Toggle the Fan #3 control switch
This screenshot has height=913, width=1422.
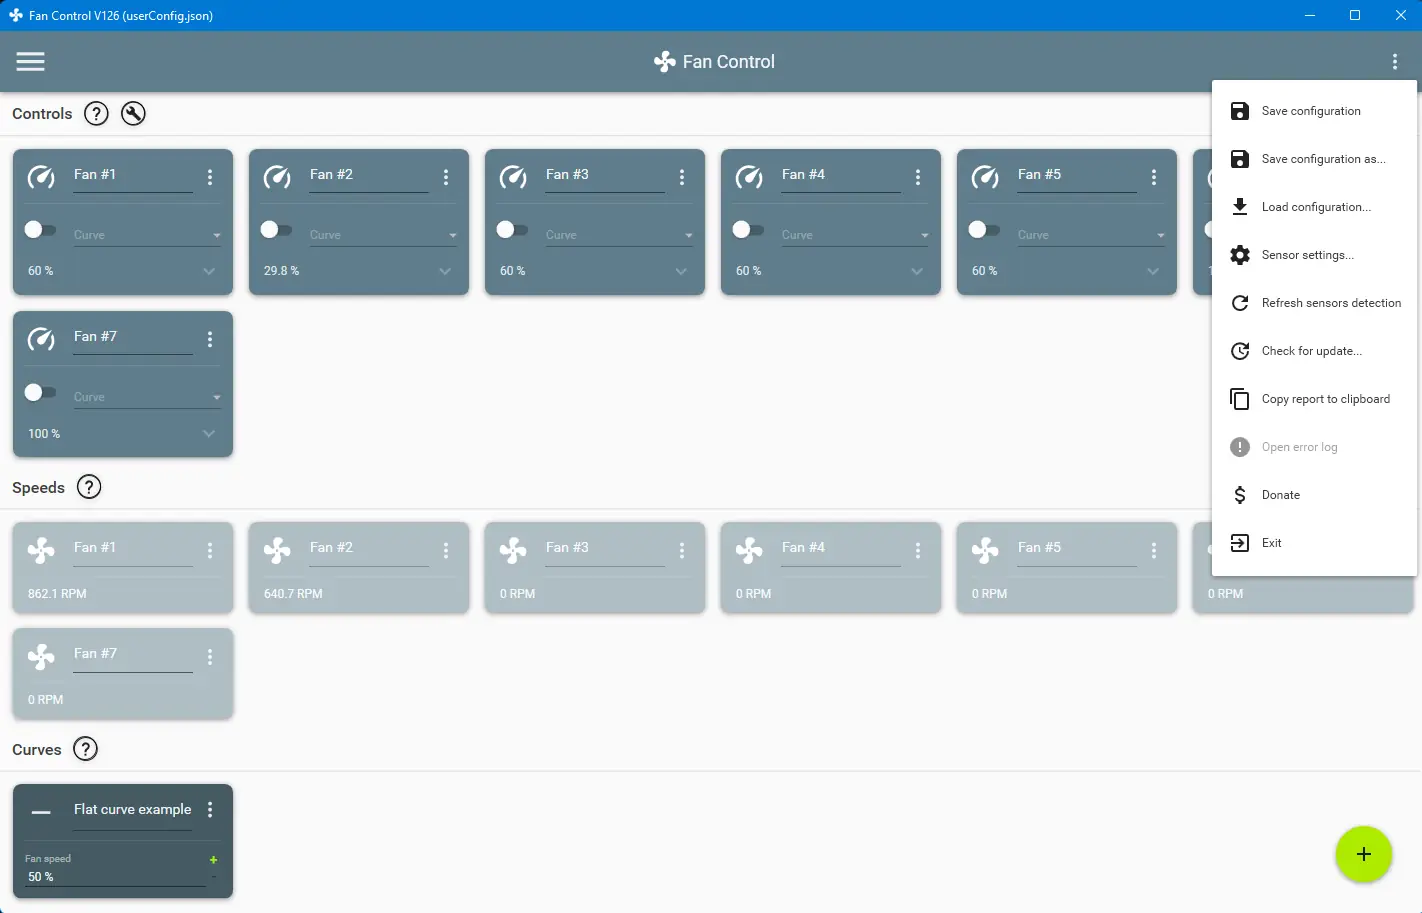(512, 230)
